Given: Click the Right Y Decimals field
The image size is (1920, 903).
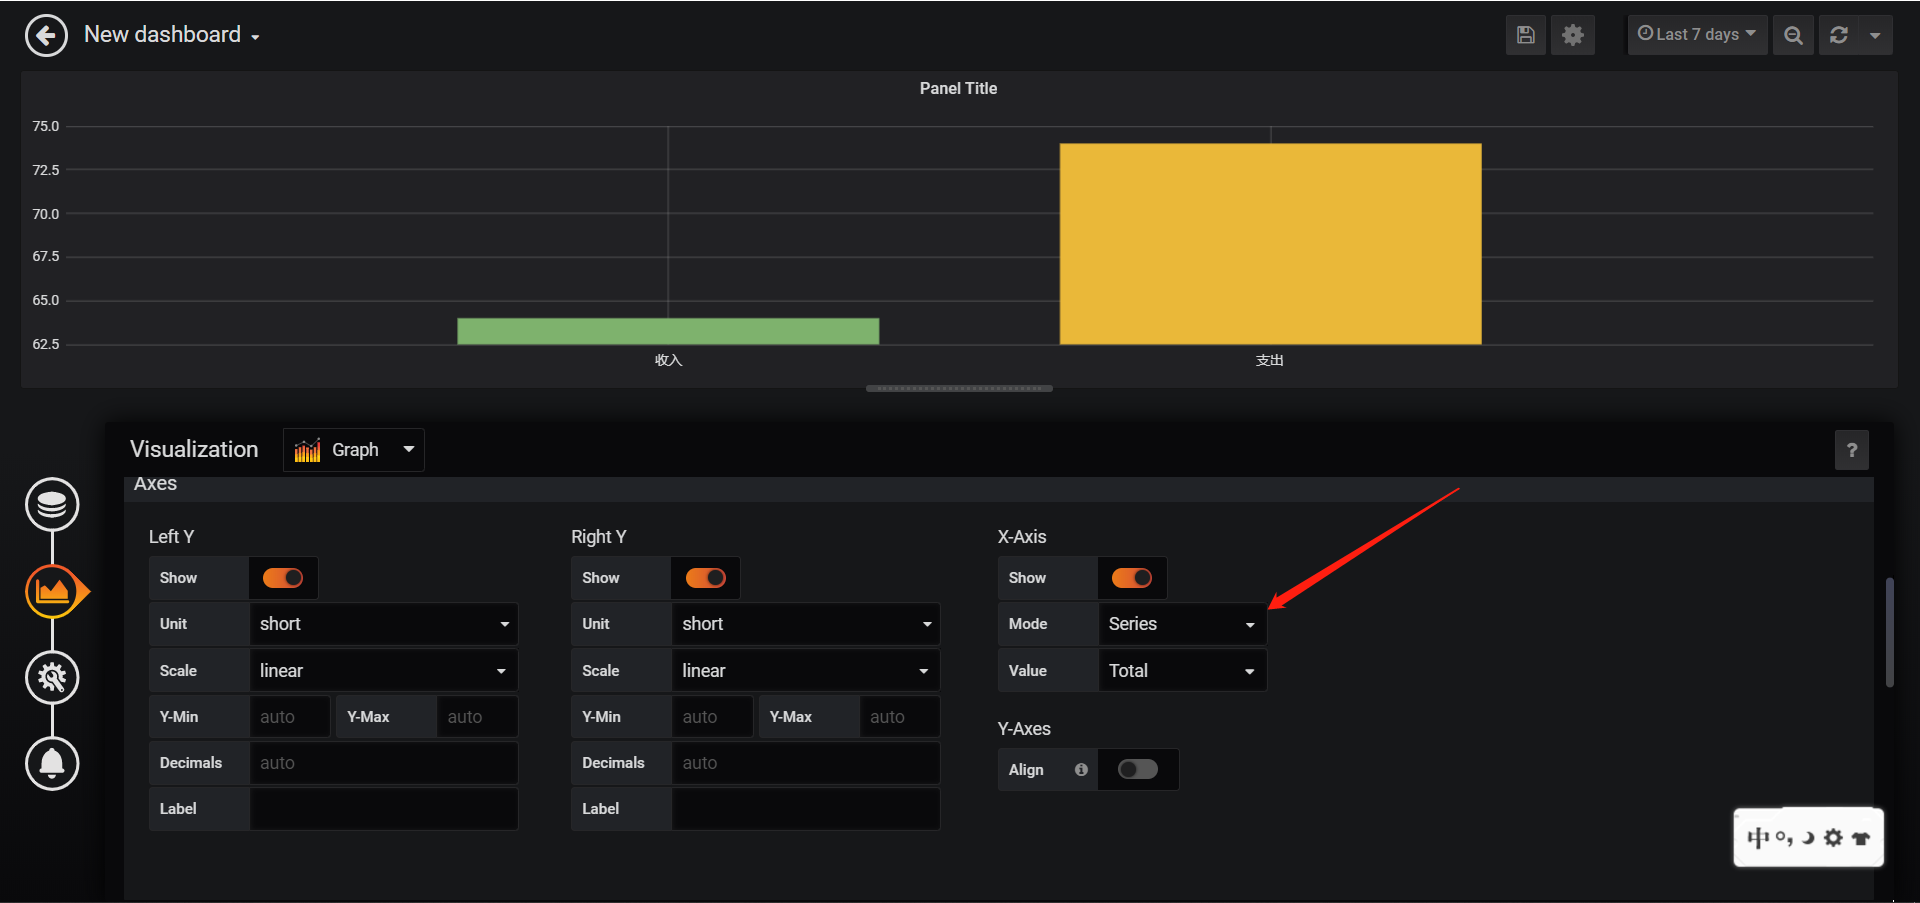Looking at the screenshot, I should (806, 763).
